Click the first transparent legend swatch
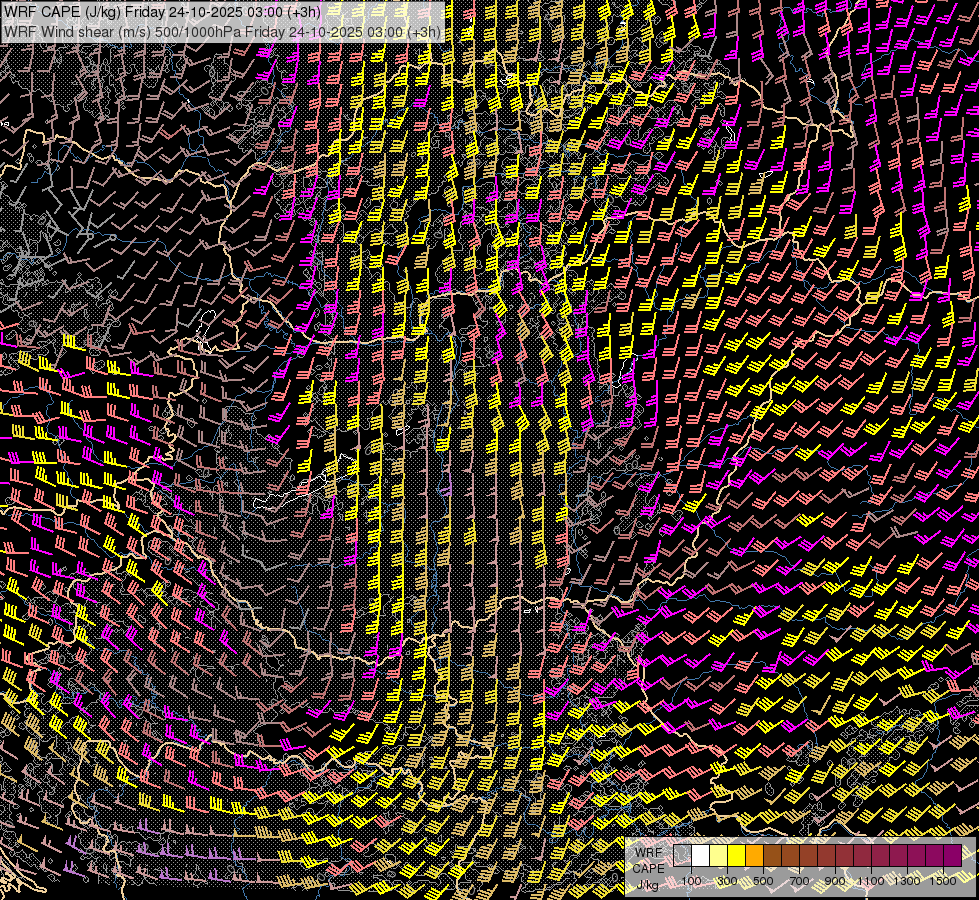 coord(683,855)
